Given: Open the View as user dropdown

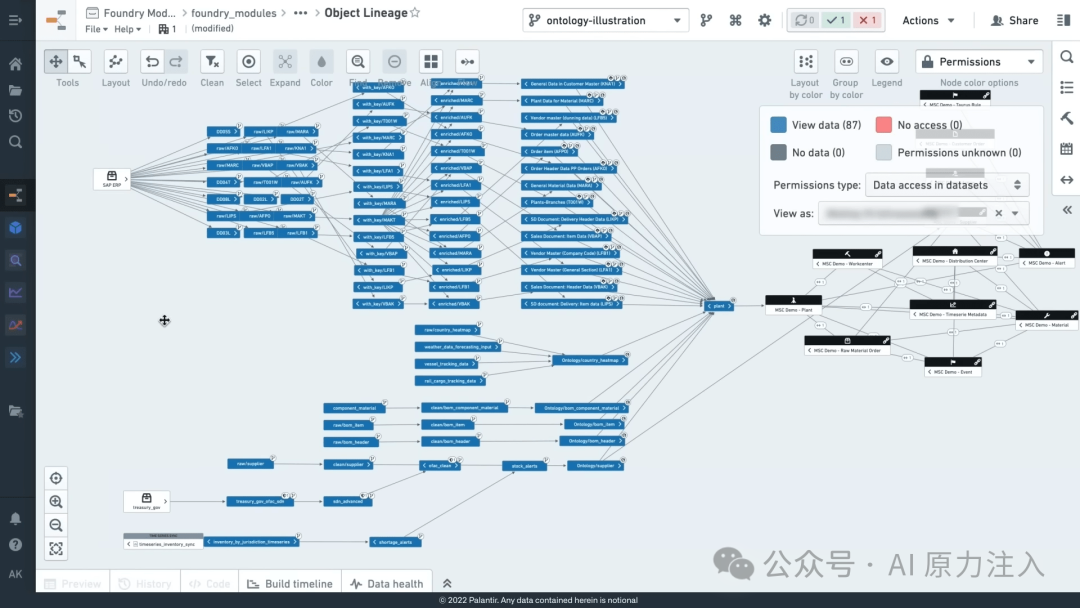Looking at the screenshot, I should 1015,213.
